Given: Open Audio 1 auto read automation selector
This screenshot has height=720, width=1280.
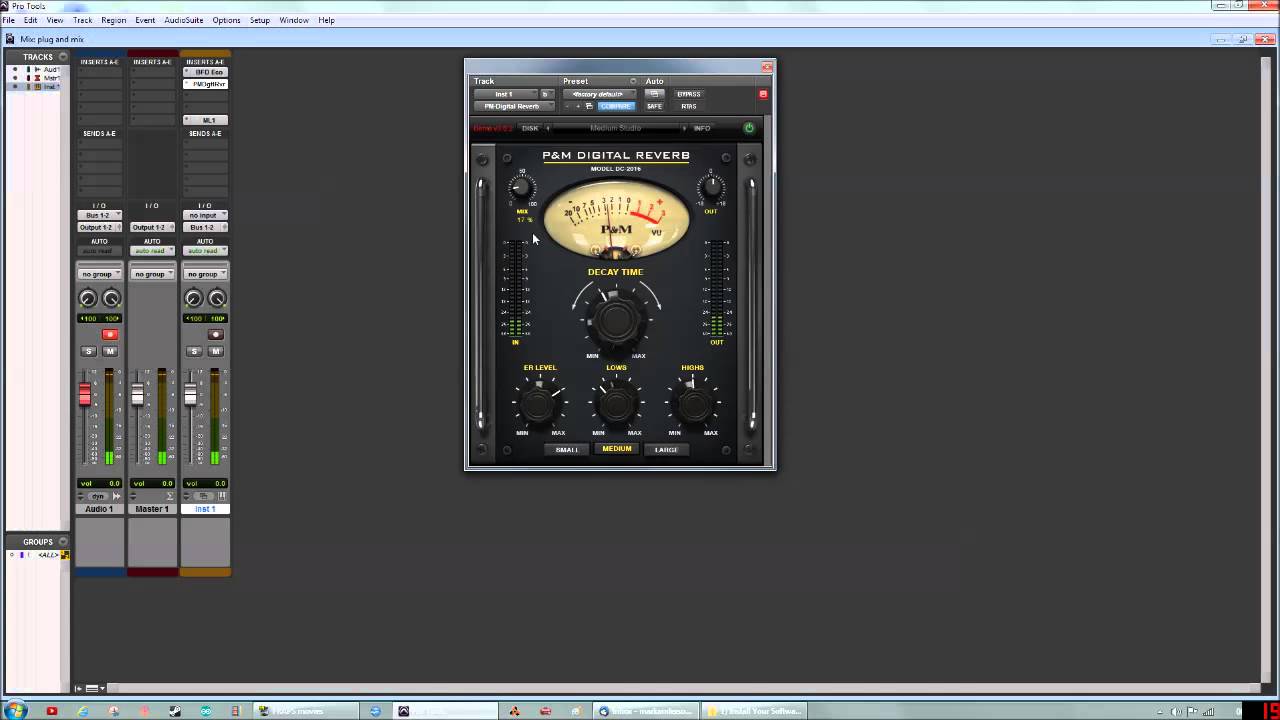Looking at the screenshot, I should [99, 250].
